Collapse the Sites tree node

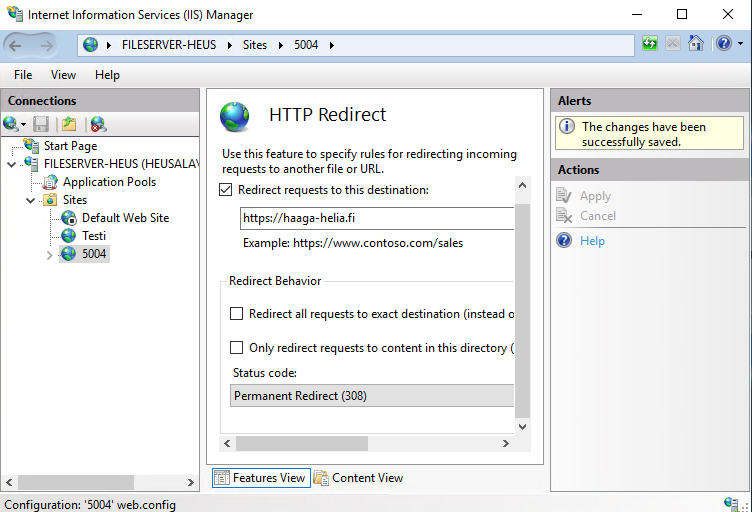(x=31, y=200)
